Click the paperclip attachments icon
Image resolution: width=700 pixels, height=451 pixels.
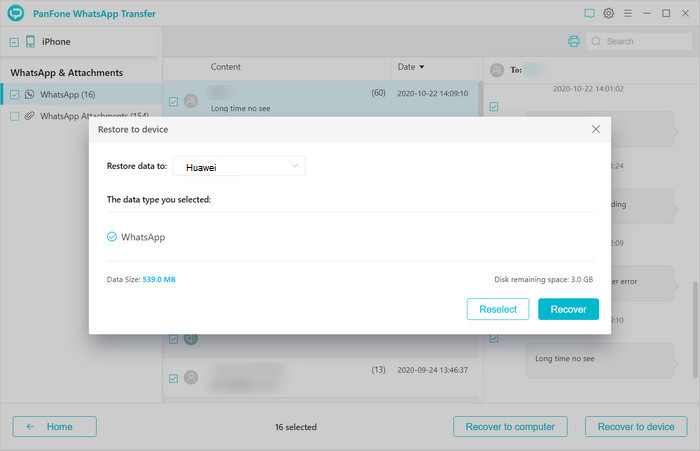coord(29,116)
